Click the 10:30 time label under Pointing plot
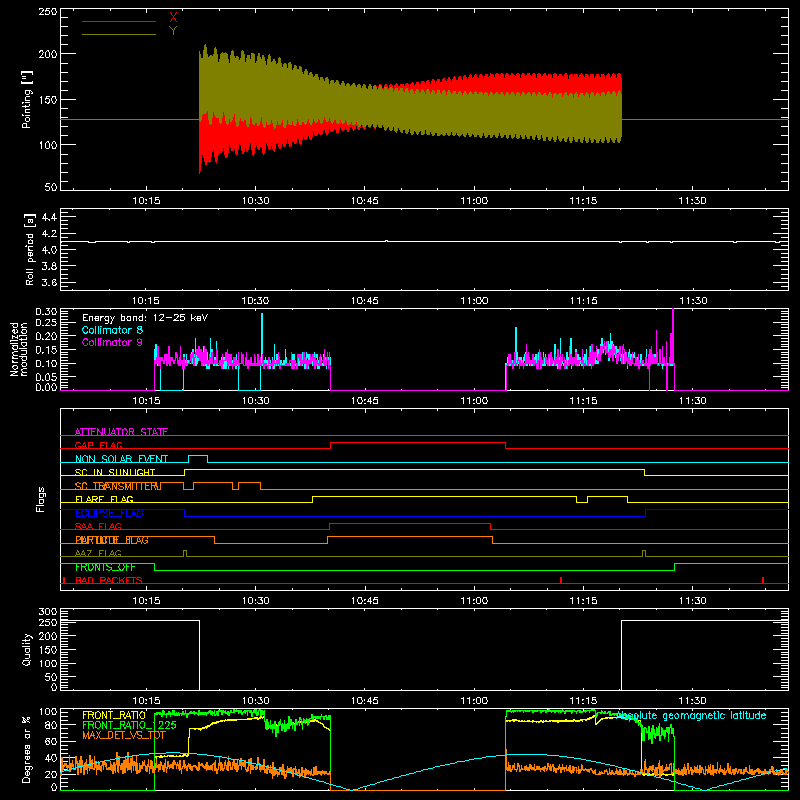This screenshot has height=800, width=800. coord(255,201)
